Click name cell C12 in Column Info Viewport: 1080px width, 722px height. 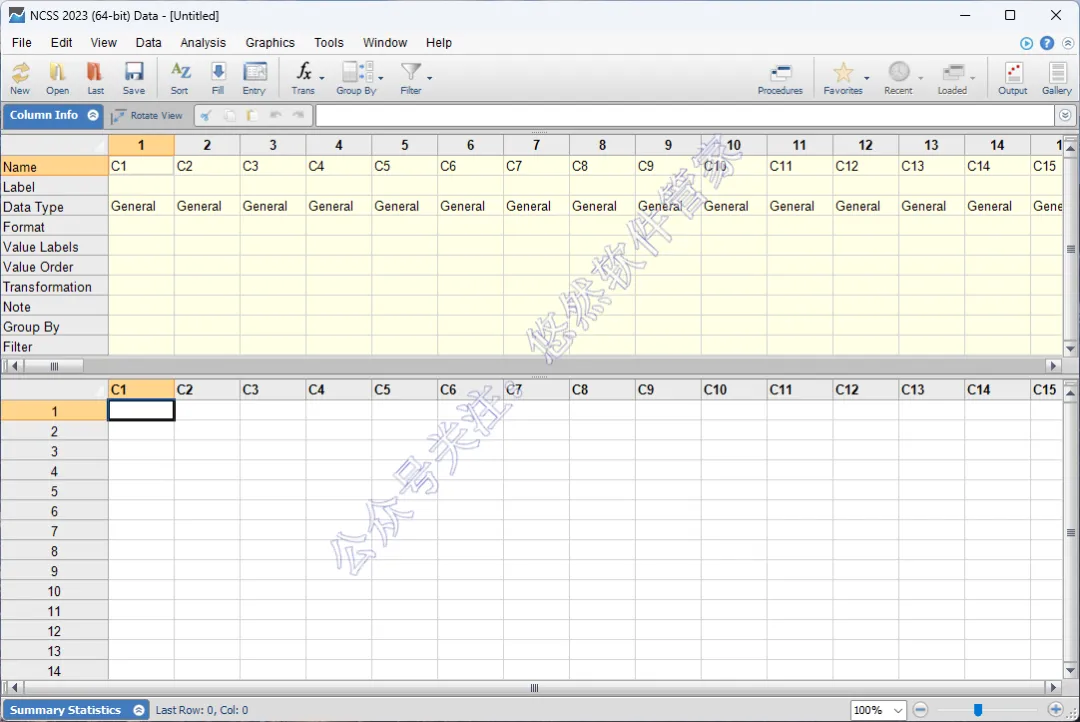[x=865, y=166]
